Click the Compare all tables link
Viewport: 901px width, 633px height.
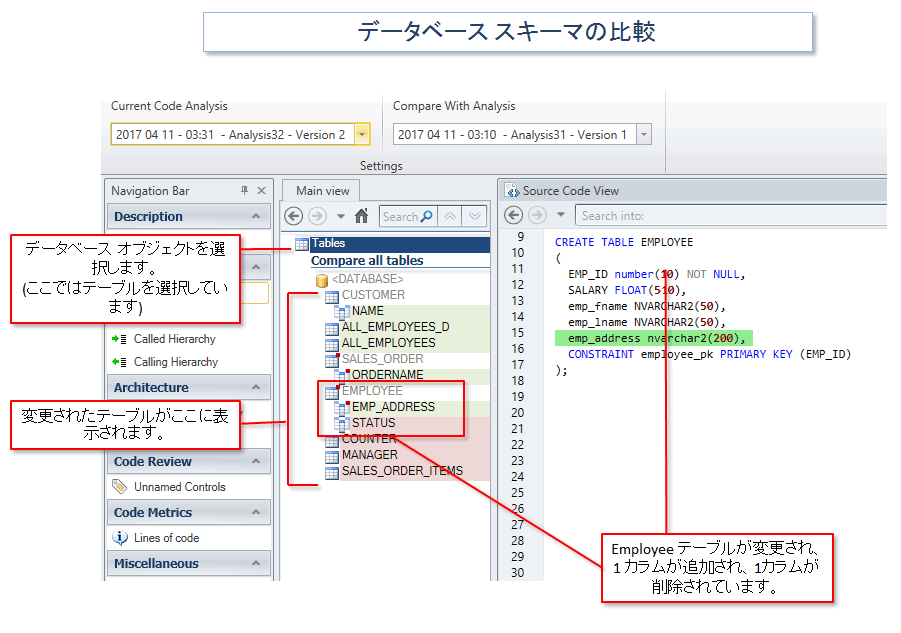point(366,261)
